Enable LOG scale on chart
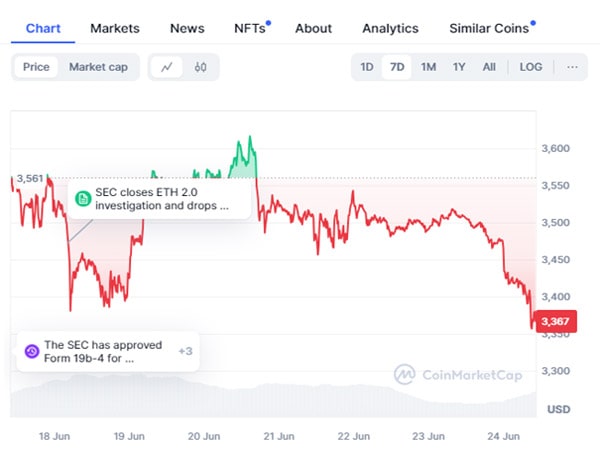Screen dimensions: 600x460 click(531, 67)
